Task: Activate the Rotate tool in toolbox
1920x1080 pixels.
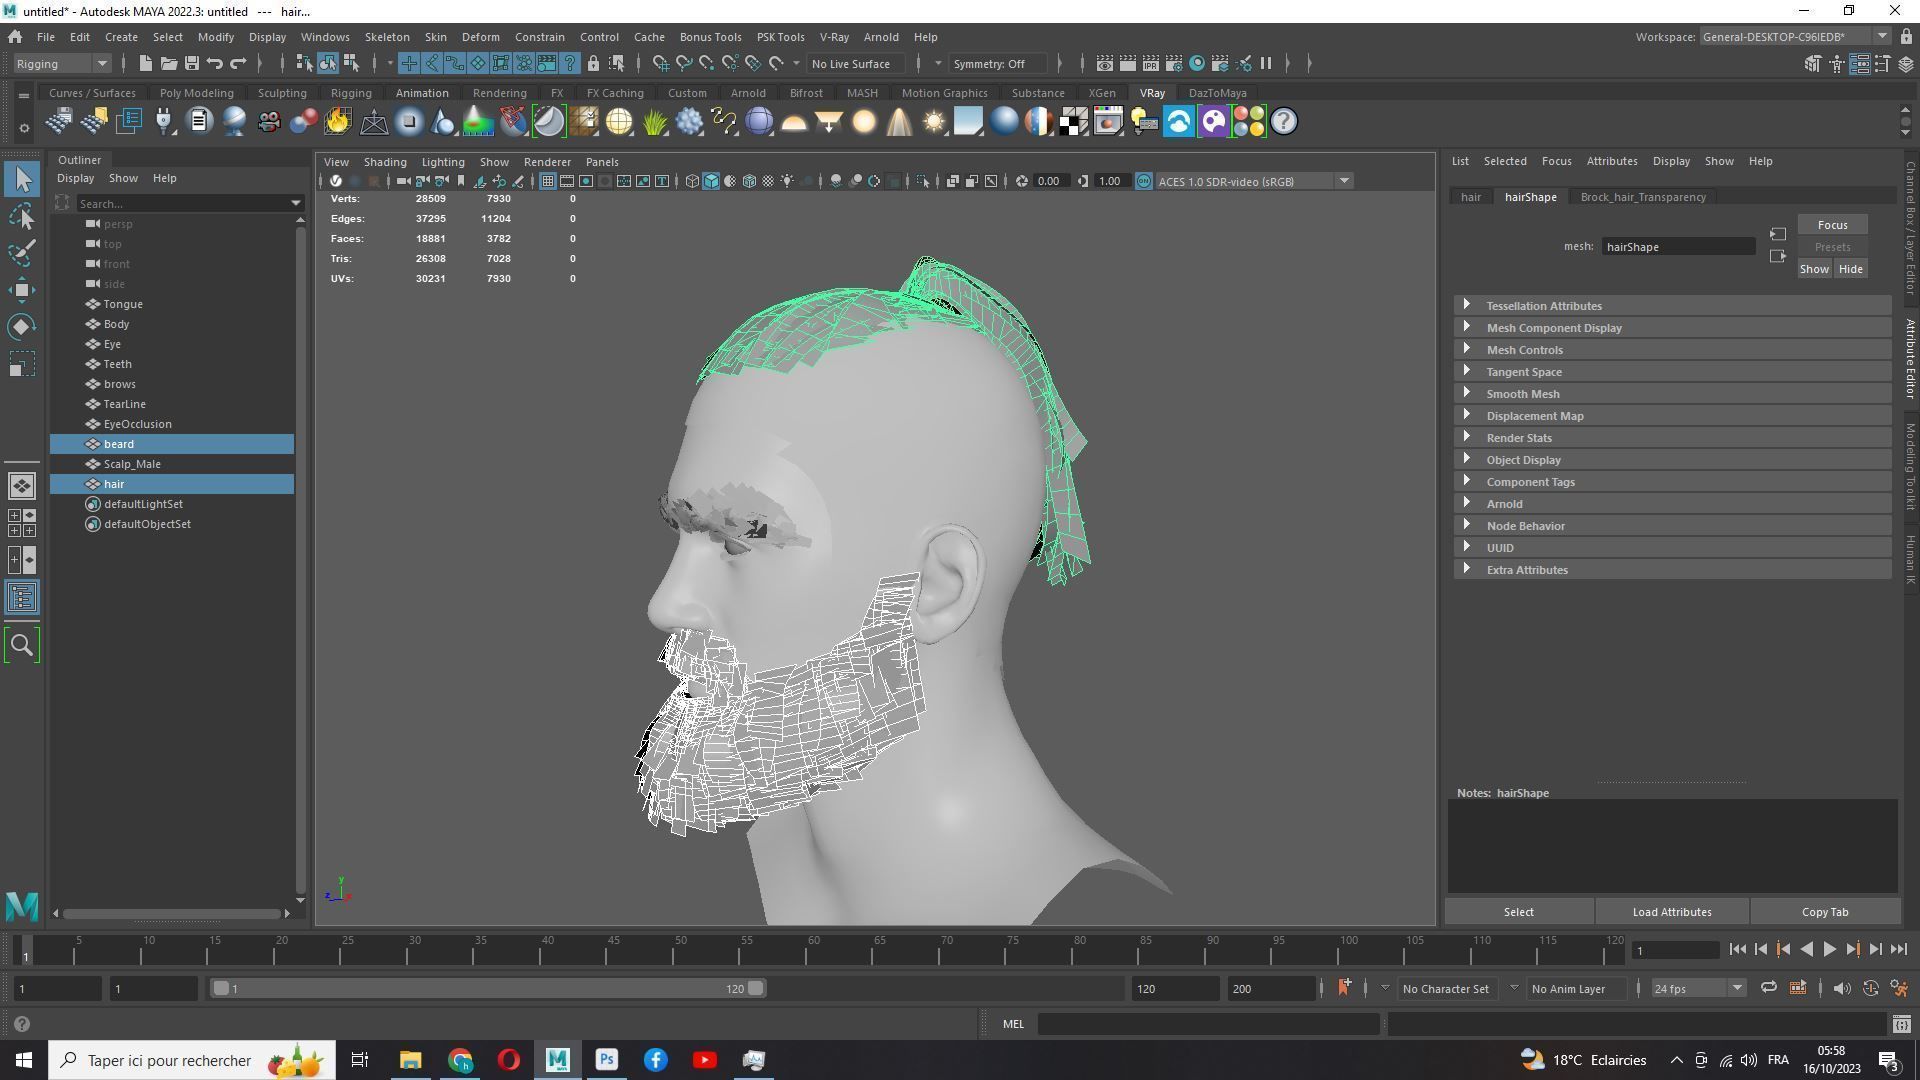Action: pos(22,327)
